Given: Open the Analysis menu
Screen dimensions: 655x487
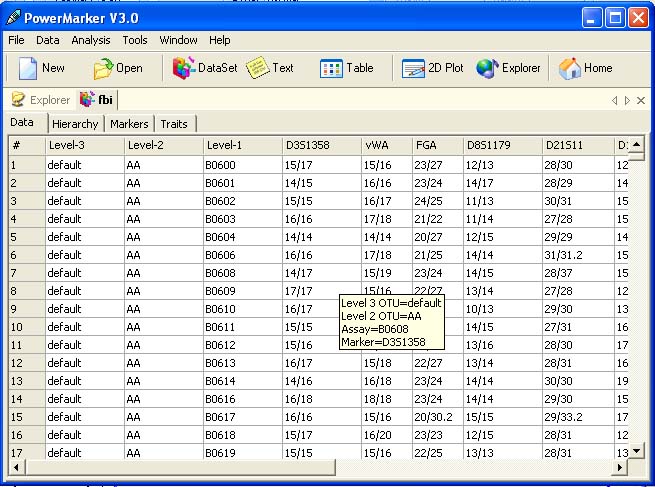Looking at the screenshot, I should (x=91, y=40).
